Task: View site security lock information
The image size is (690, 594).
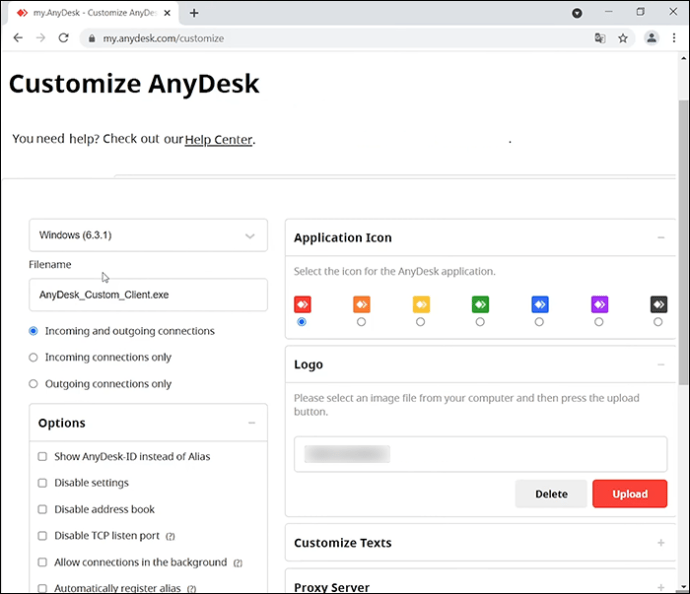Action: [92, 38]
